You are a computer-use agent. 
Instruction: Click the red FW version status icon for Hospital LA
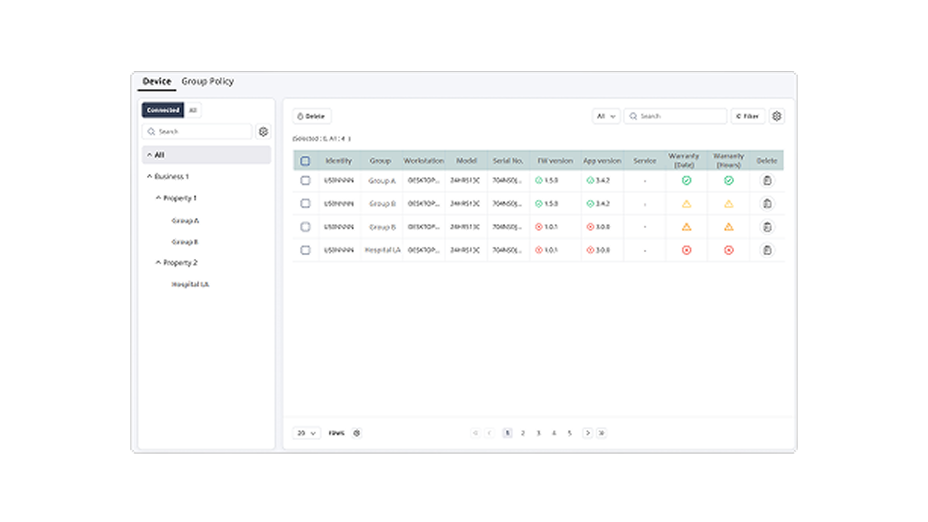(539, 250)
